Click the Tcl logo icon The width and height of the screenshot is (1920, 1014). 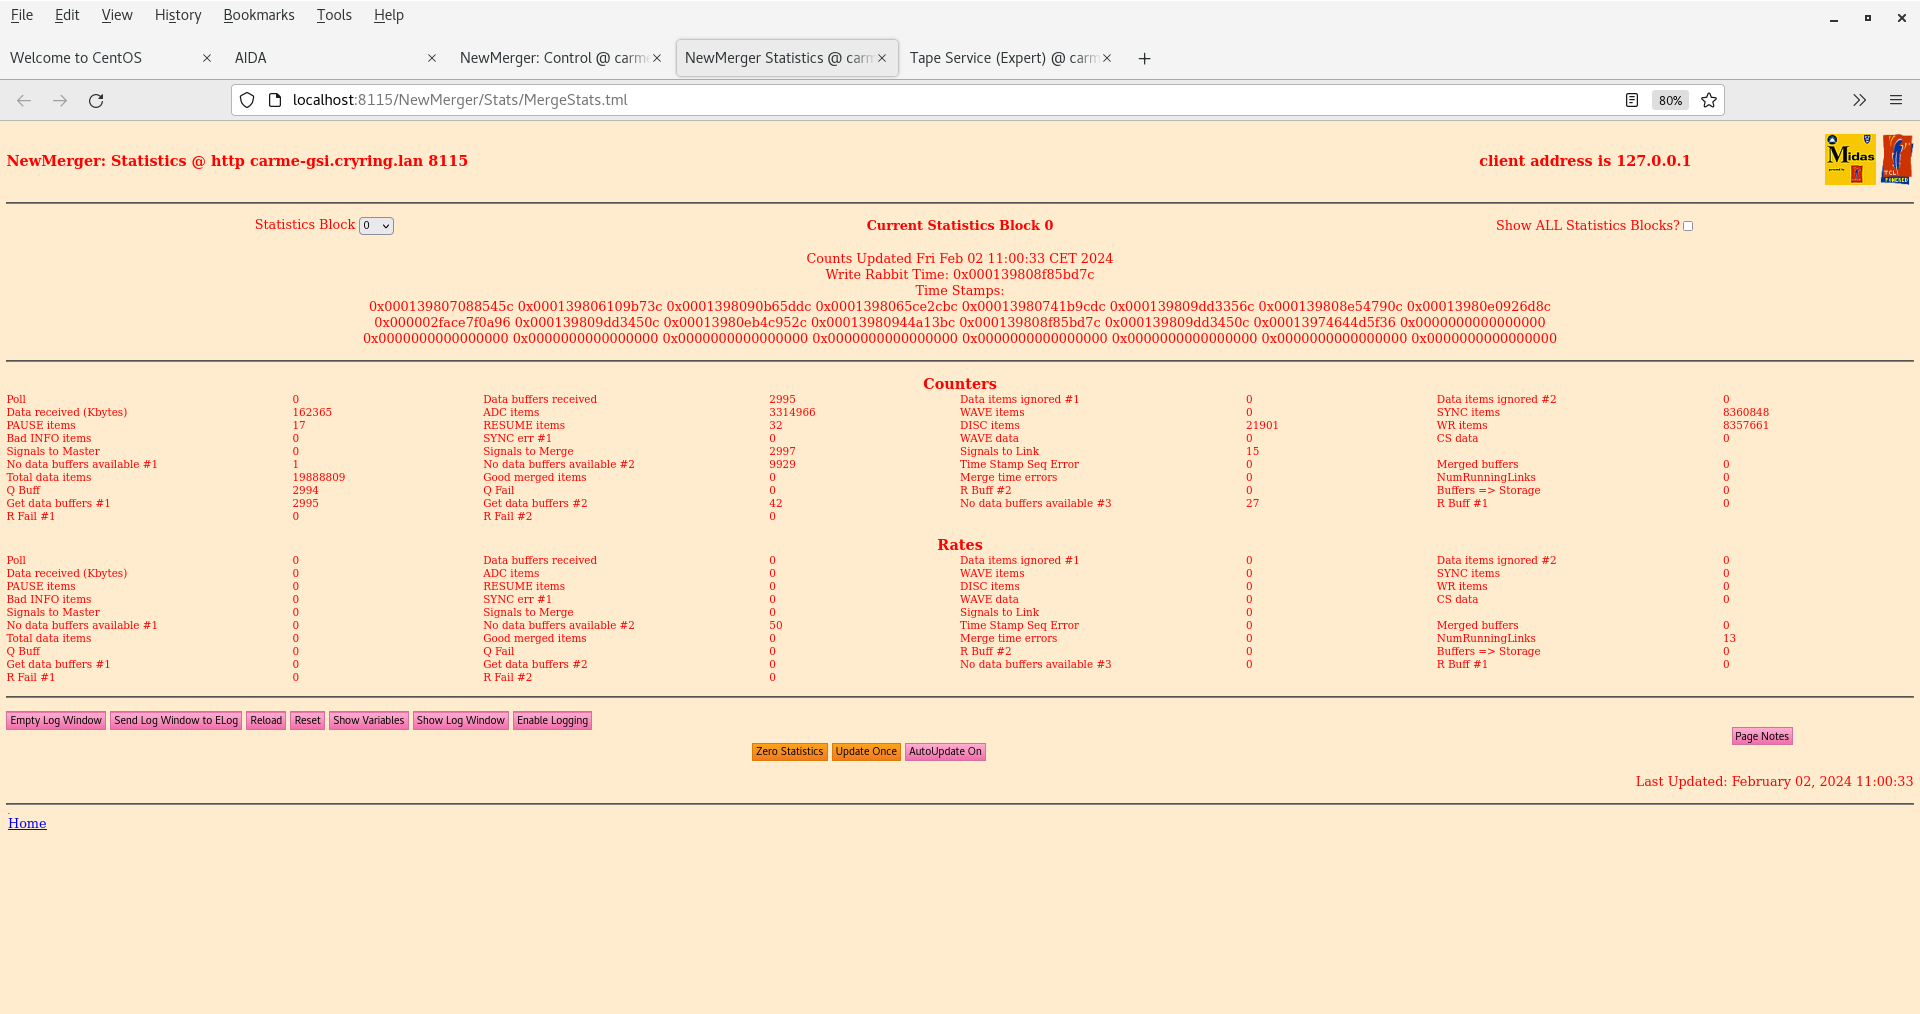[1896, 159]
